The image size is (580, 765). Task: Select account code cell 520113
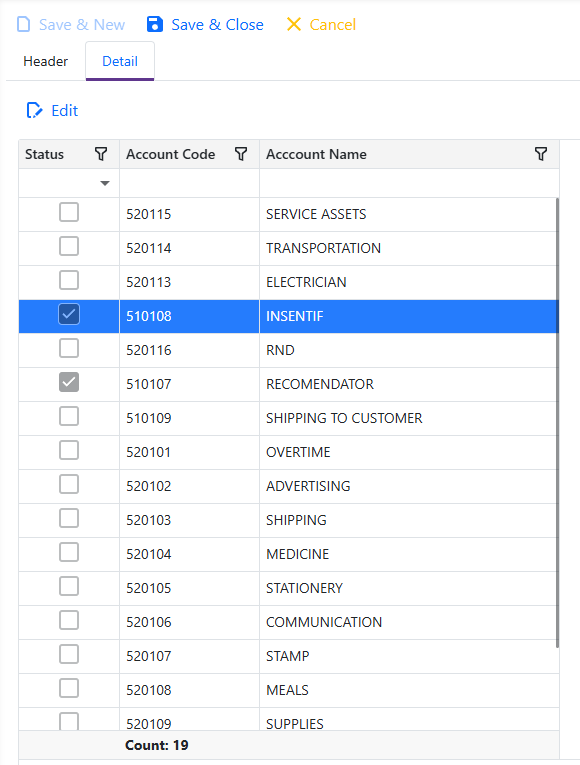189,282
